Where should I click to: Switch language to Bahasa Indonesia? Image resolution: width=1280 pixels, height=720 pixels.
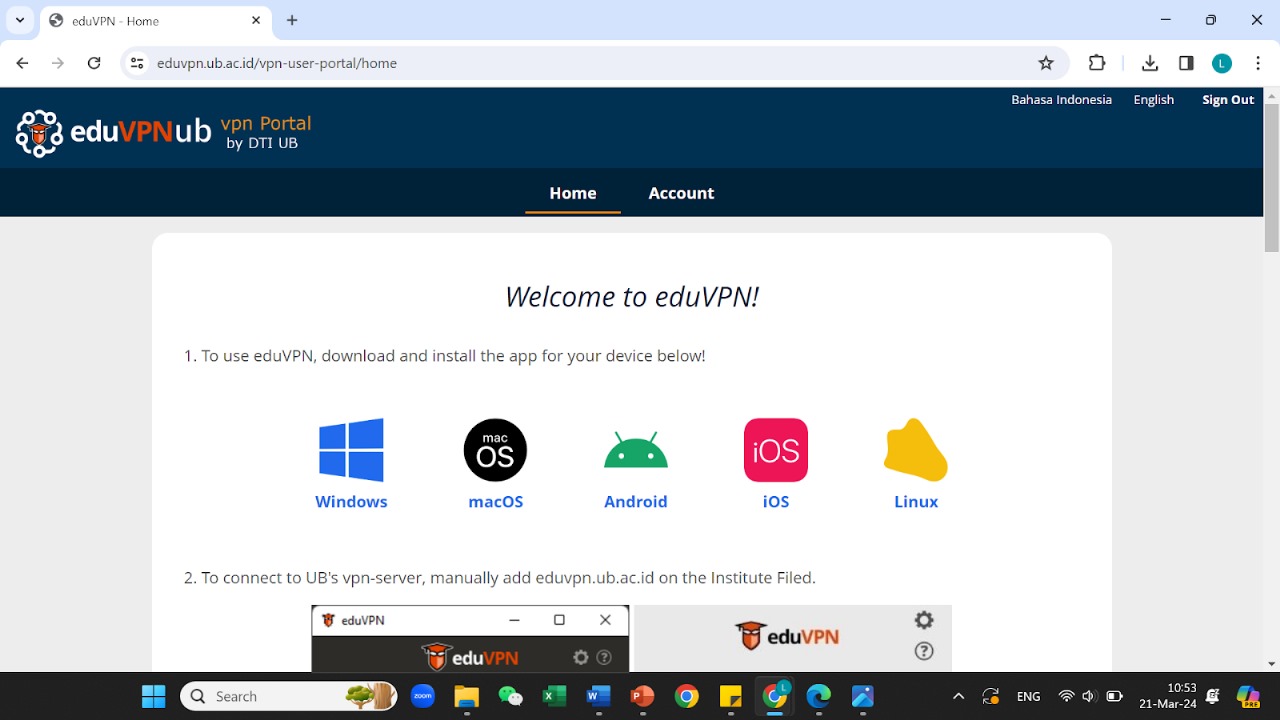tap(1061, 99)
